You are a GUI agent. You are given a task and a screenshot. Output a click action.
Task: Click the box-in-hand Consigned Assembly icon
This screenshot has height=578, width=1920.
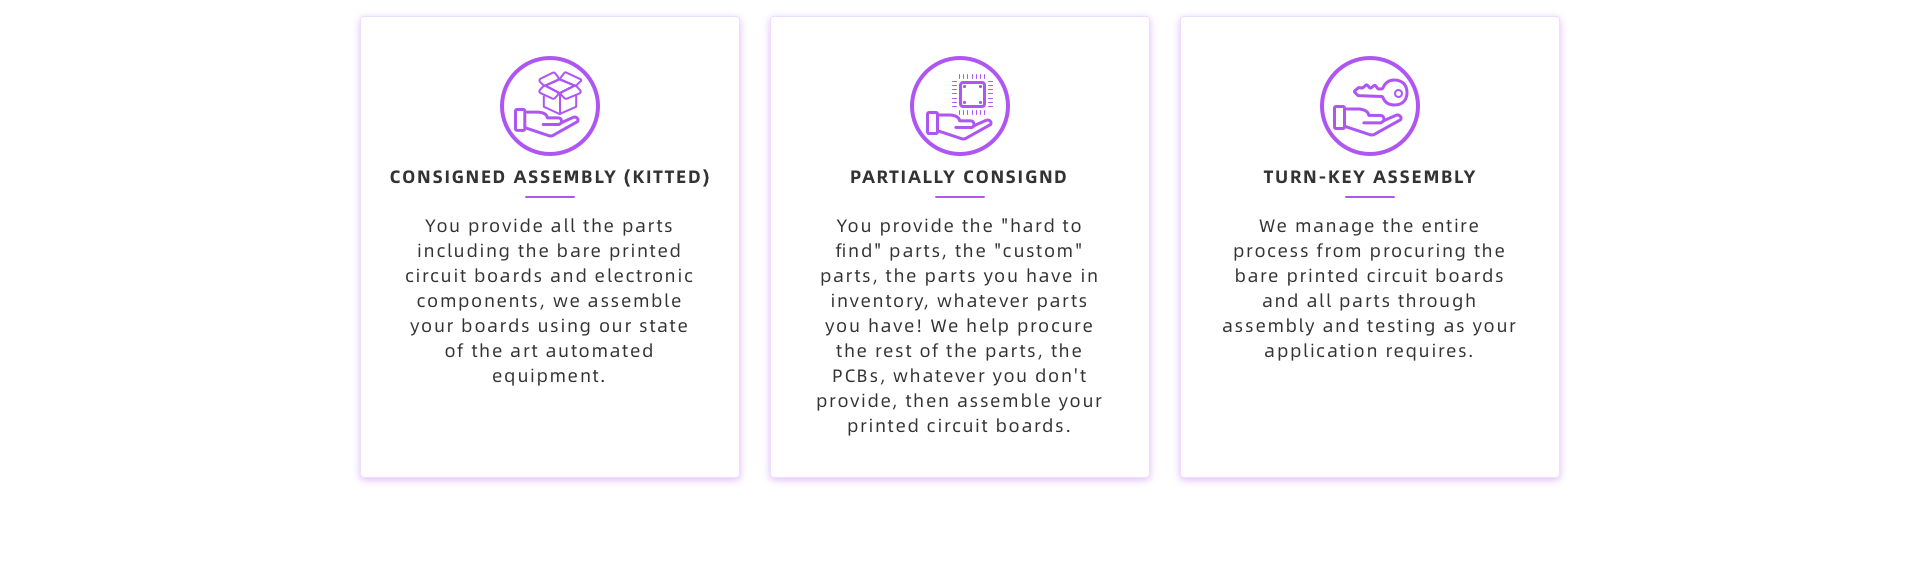coord(550,106)
